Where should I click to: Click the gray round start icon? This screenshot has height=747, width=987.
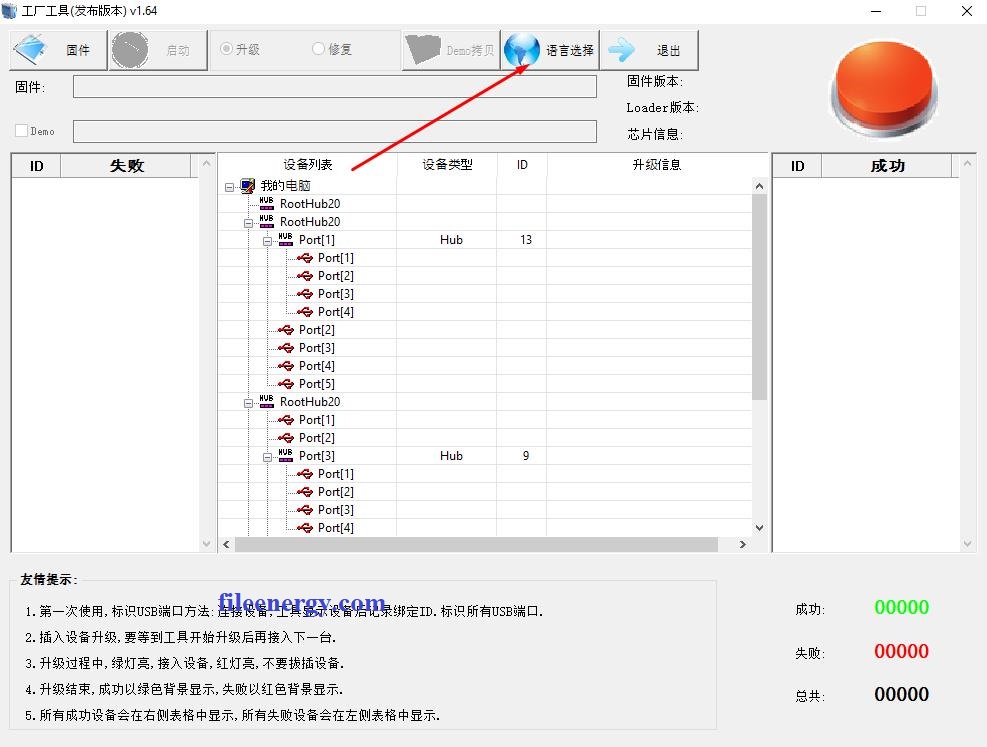130,50
